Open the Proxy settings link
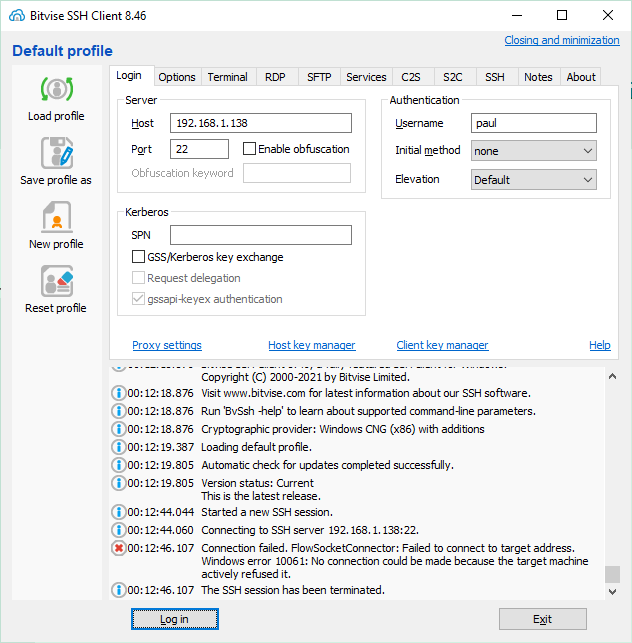This screenshot has height=643, width=632. [x=167, y=345]
